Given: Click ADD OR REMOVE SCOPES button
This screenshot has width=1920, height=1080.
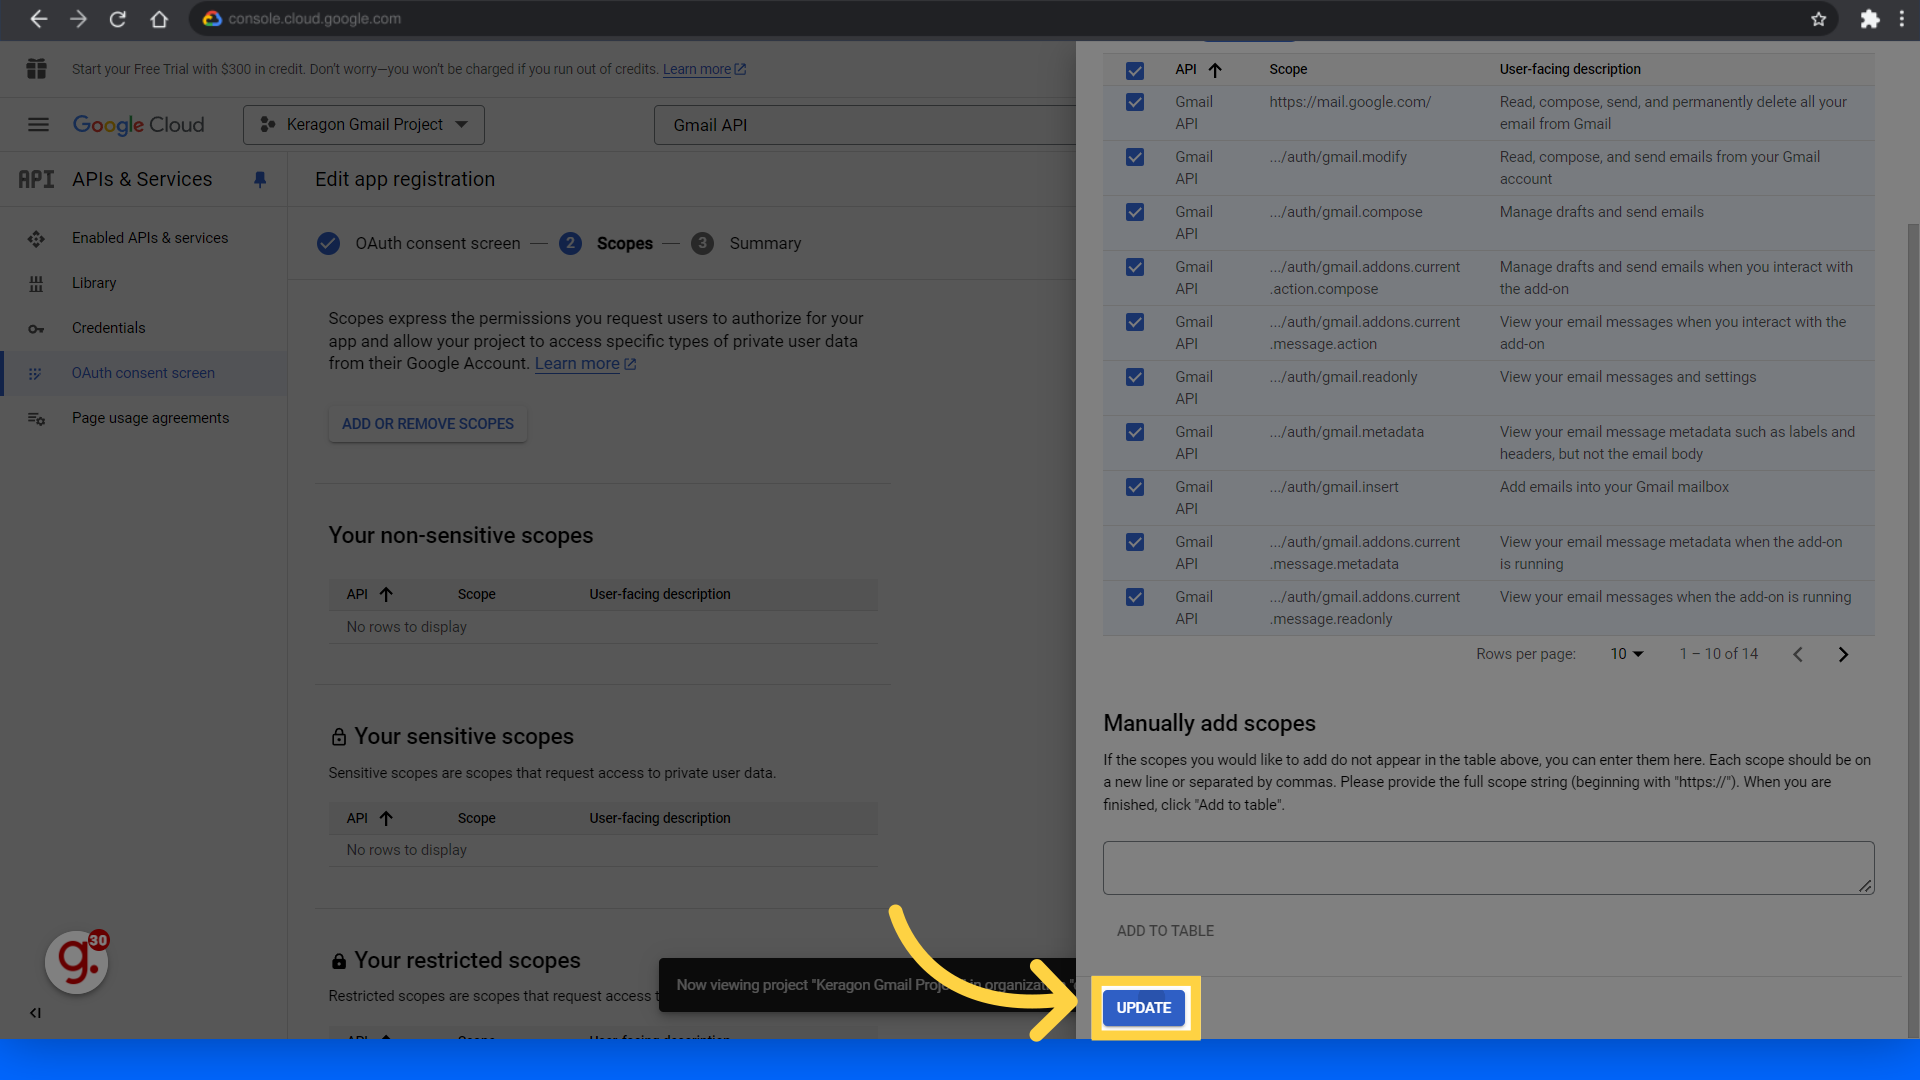Looking at the screenshot, I should click(x=428, y=424).
